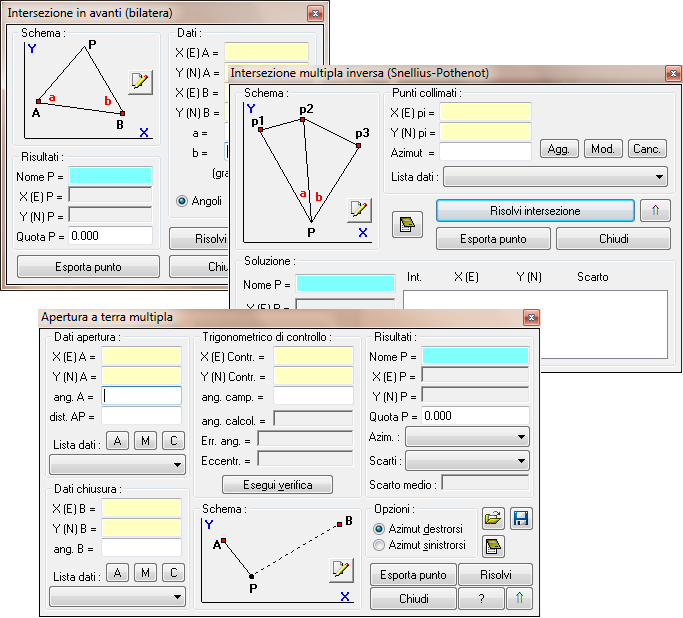Click the edit schema pencil icon in Intersezione in avanti
683x618 pixels.
click(141, 82)
